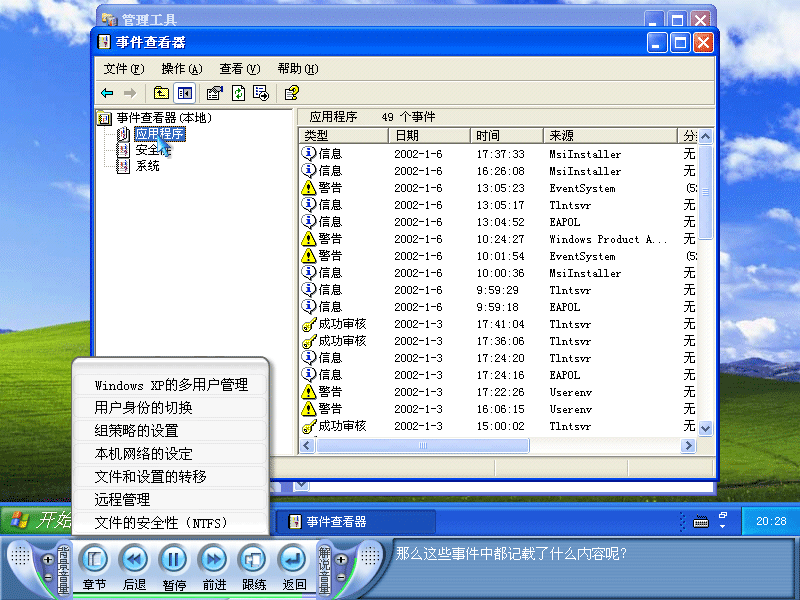This screenshot has width=800, height=600.
Task: Click the 跟练 practice button
Action: (253, 560)
